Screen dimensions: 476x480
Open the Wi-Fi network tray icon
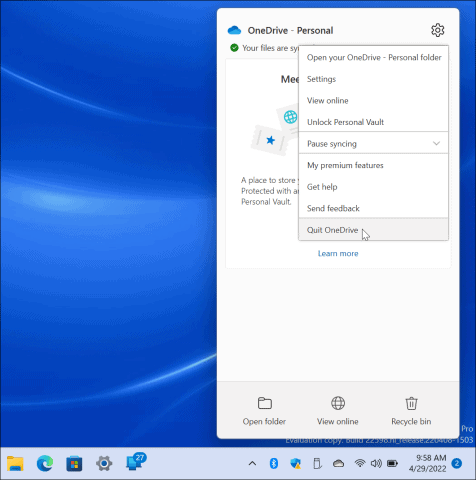tap(360, 463)
